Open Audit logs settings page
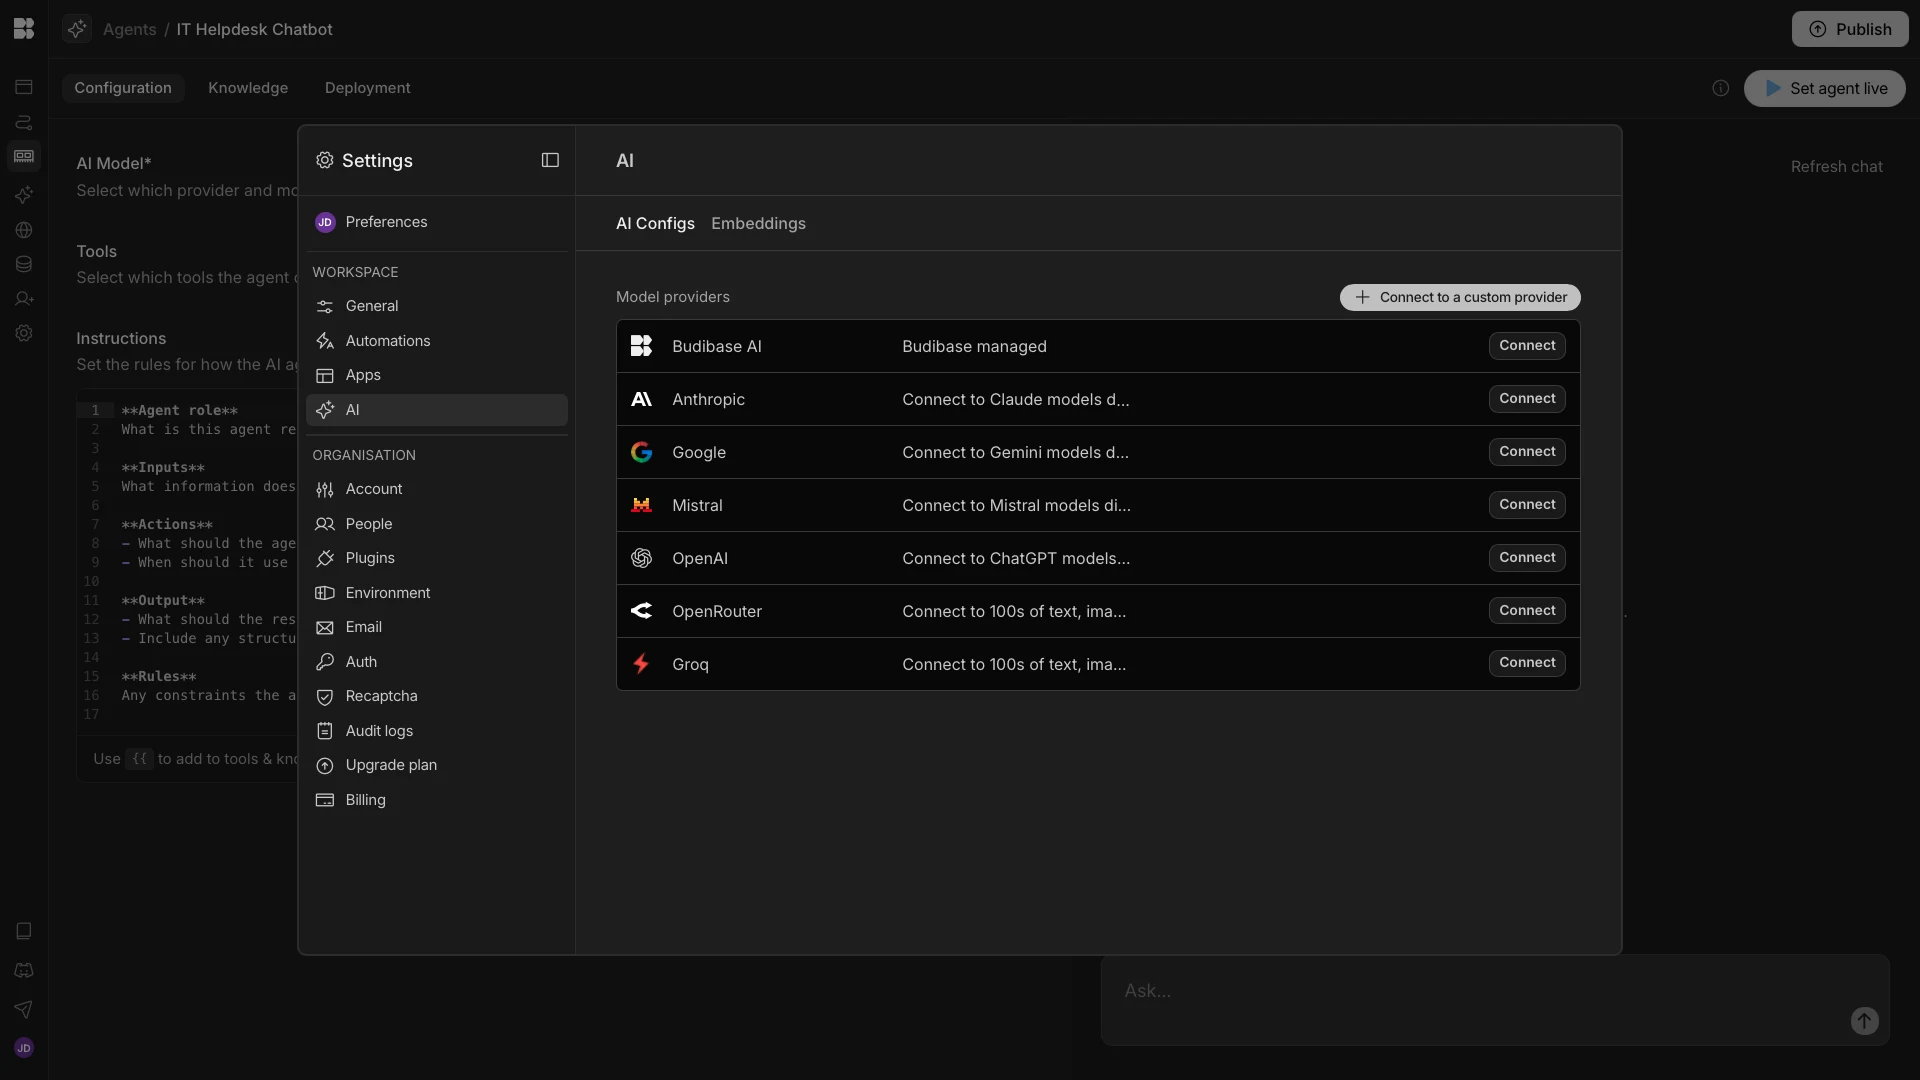This screenshot has height=1080, width=1920. (379, 731)
